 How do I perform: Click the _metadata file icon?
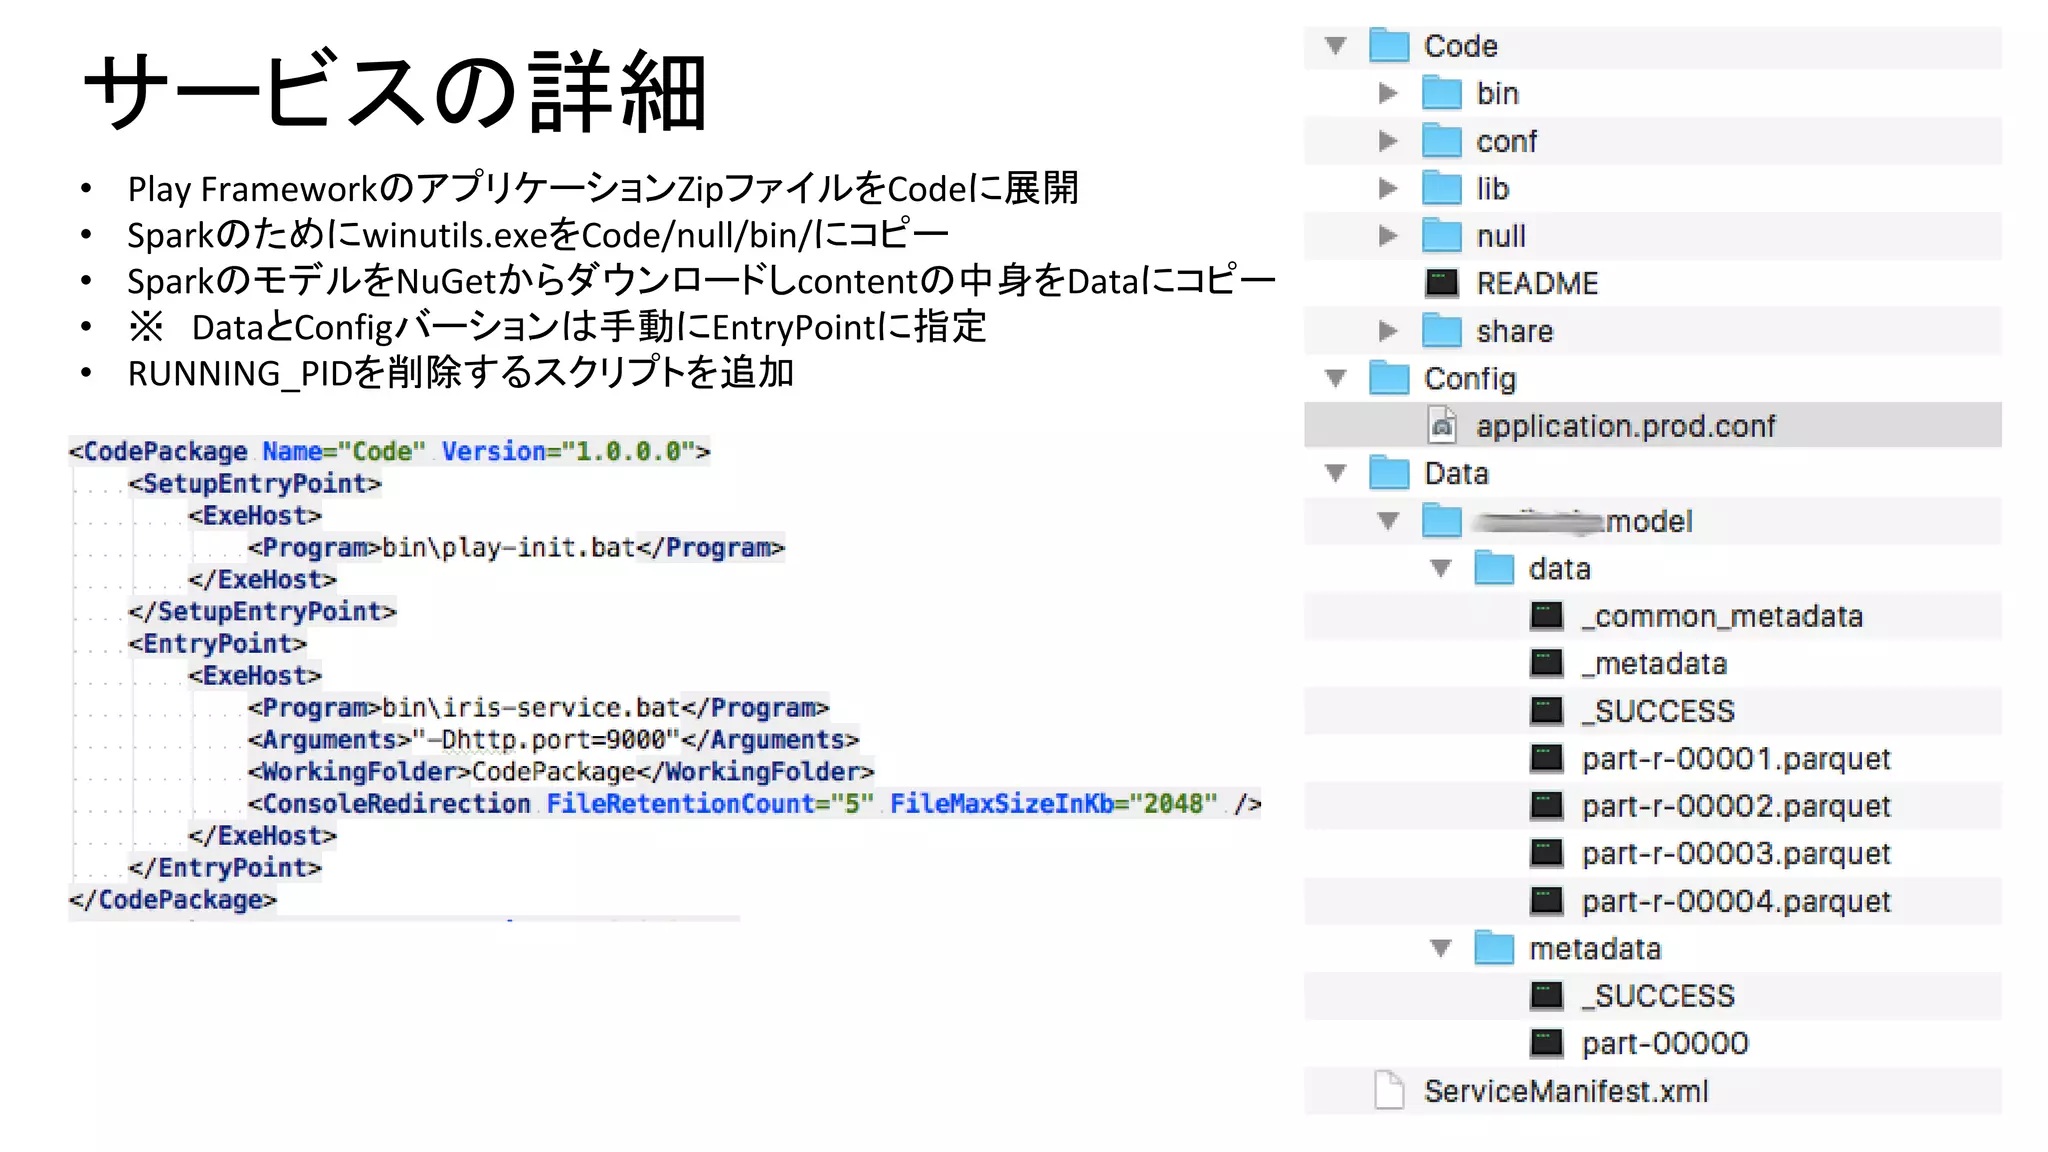pyautogui.click(x=1547, y=663)
